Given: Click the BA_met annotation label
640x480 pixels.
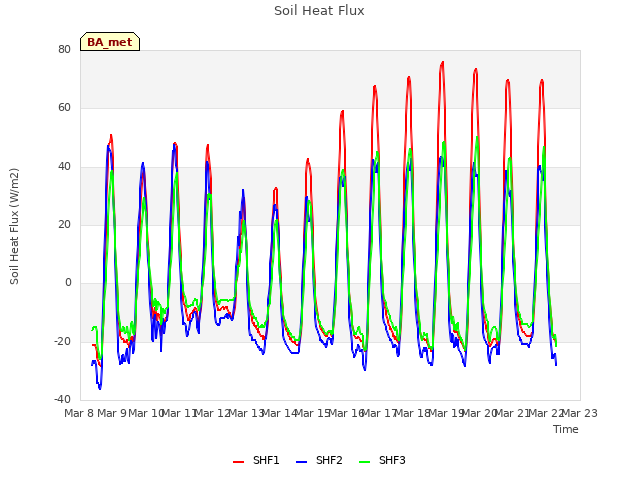Looking at the screenshot, I should coord(110,42).
